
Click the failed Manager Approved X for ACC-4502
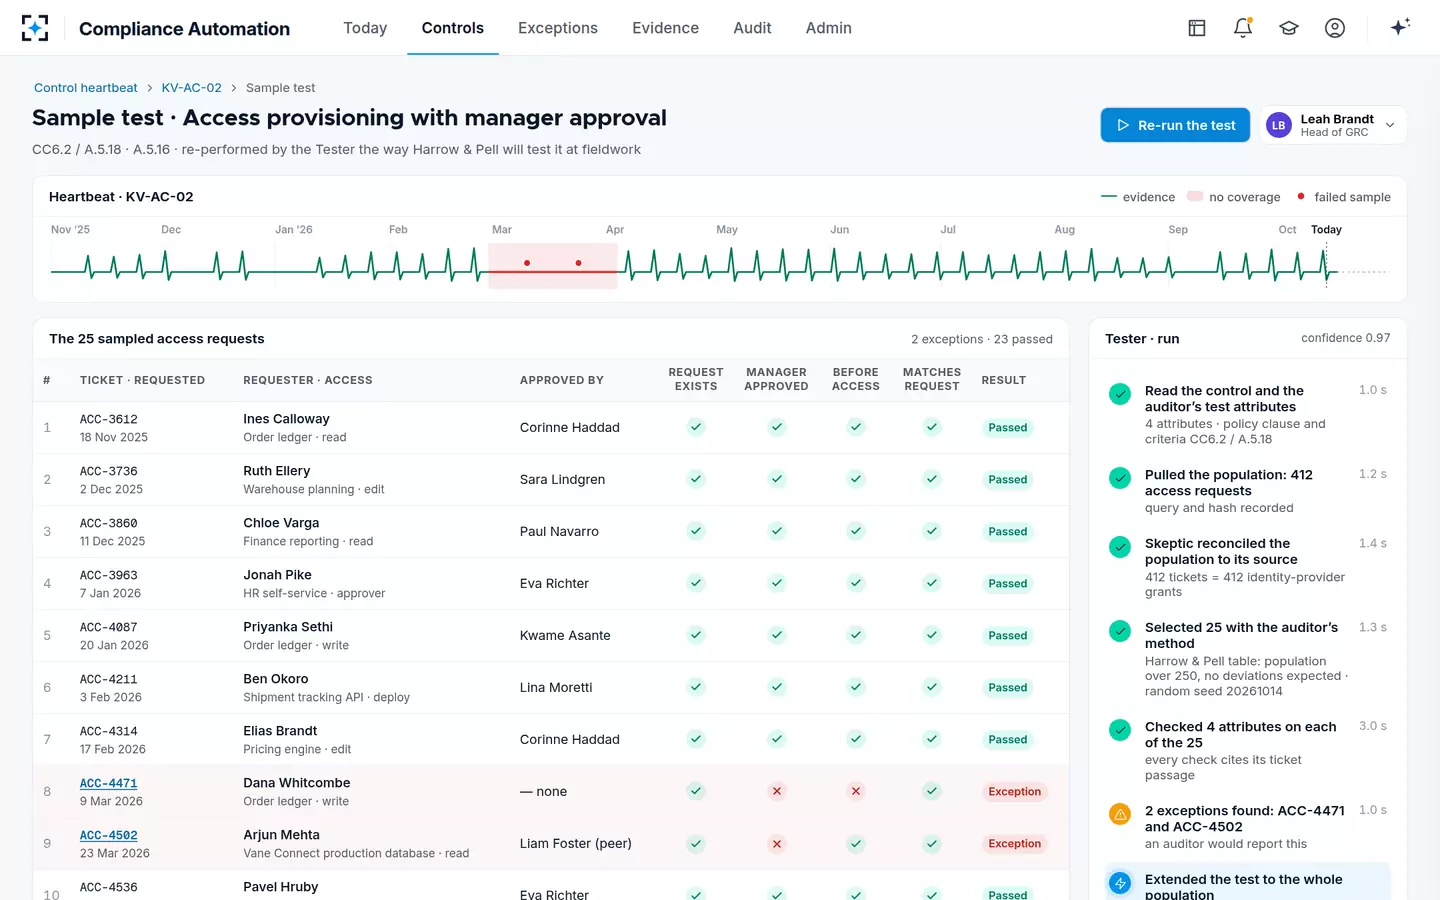pyautogui.click(x=777, y=843)
